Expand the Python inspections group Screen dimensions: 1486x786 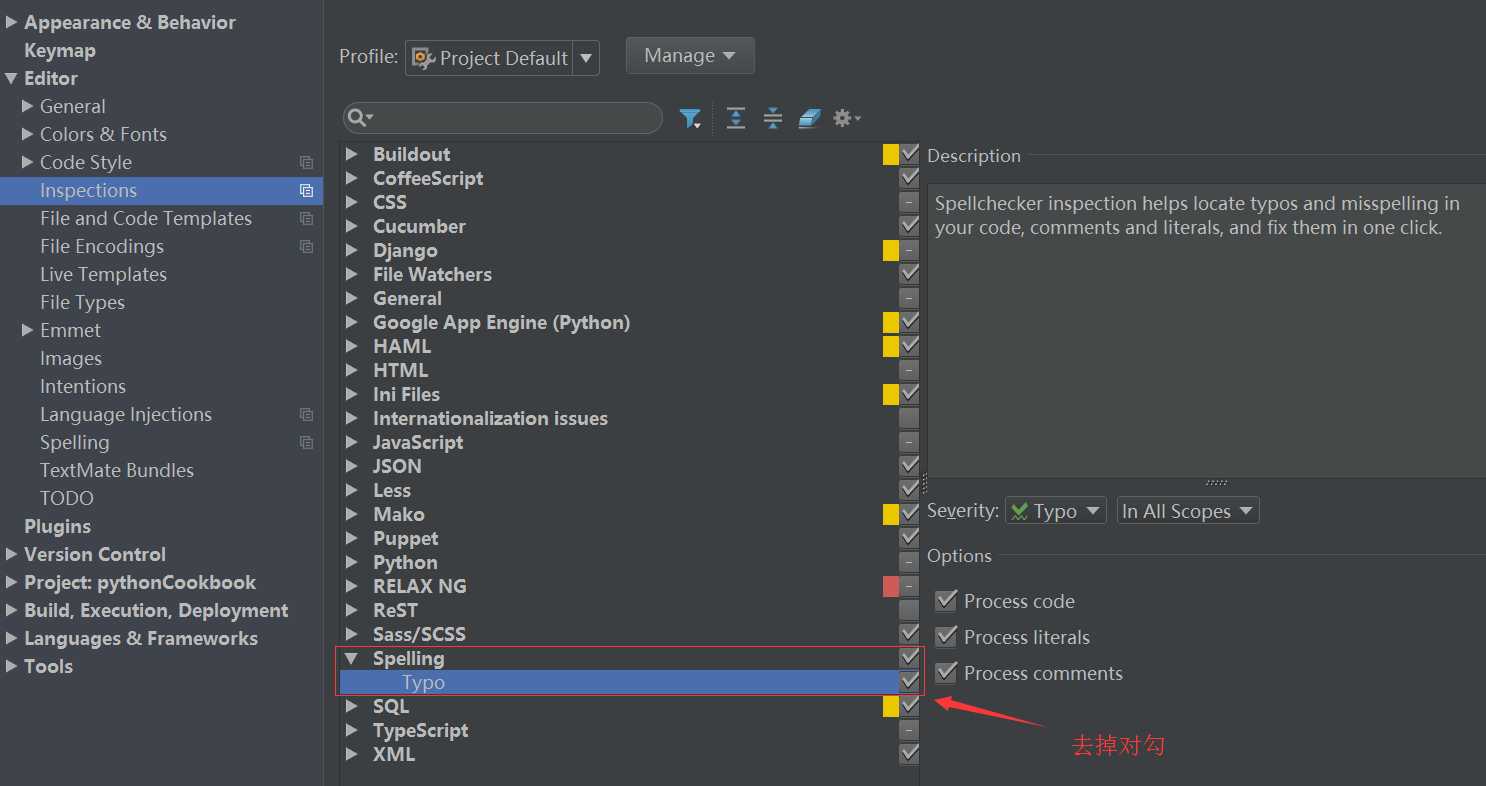[x=352, y=562]
